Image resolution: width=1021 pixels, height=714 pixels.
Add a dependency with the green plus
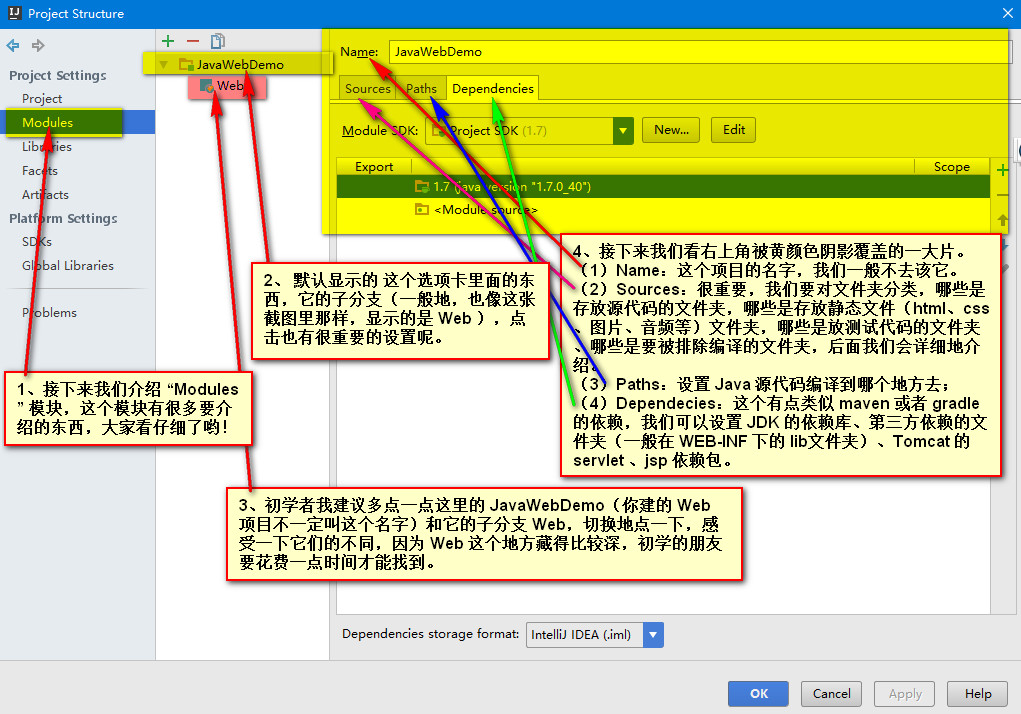pos(1003,171)
